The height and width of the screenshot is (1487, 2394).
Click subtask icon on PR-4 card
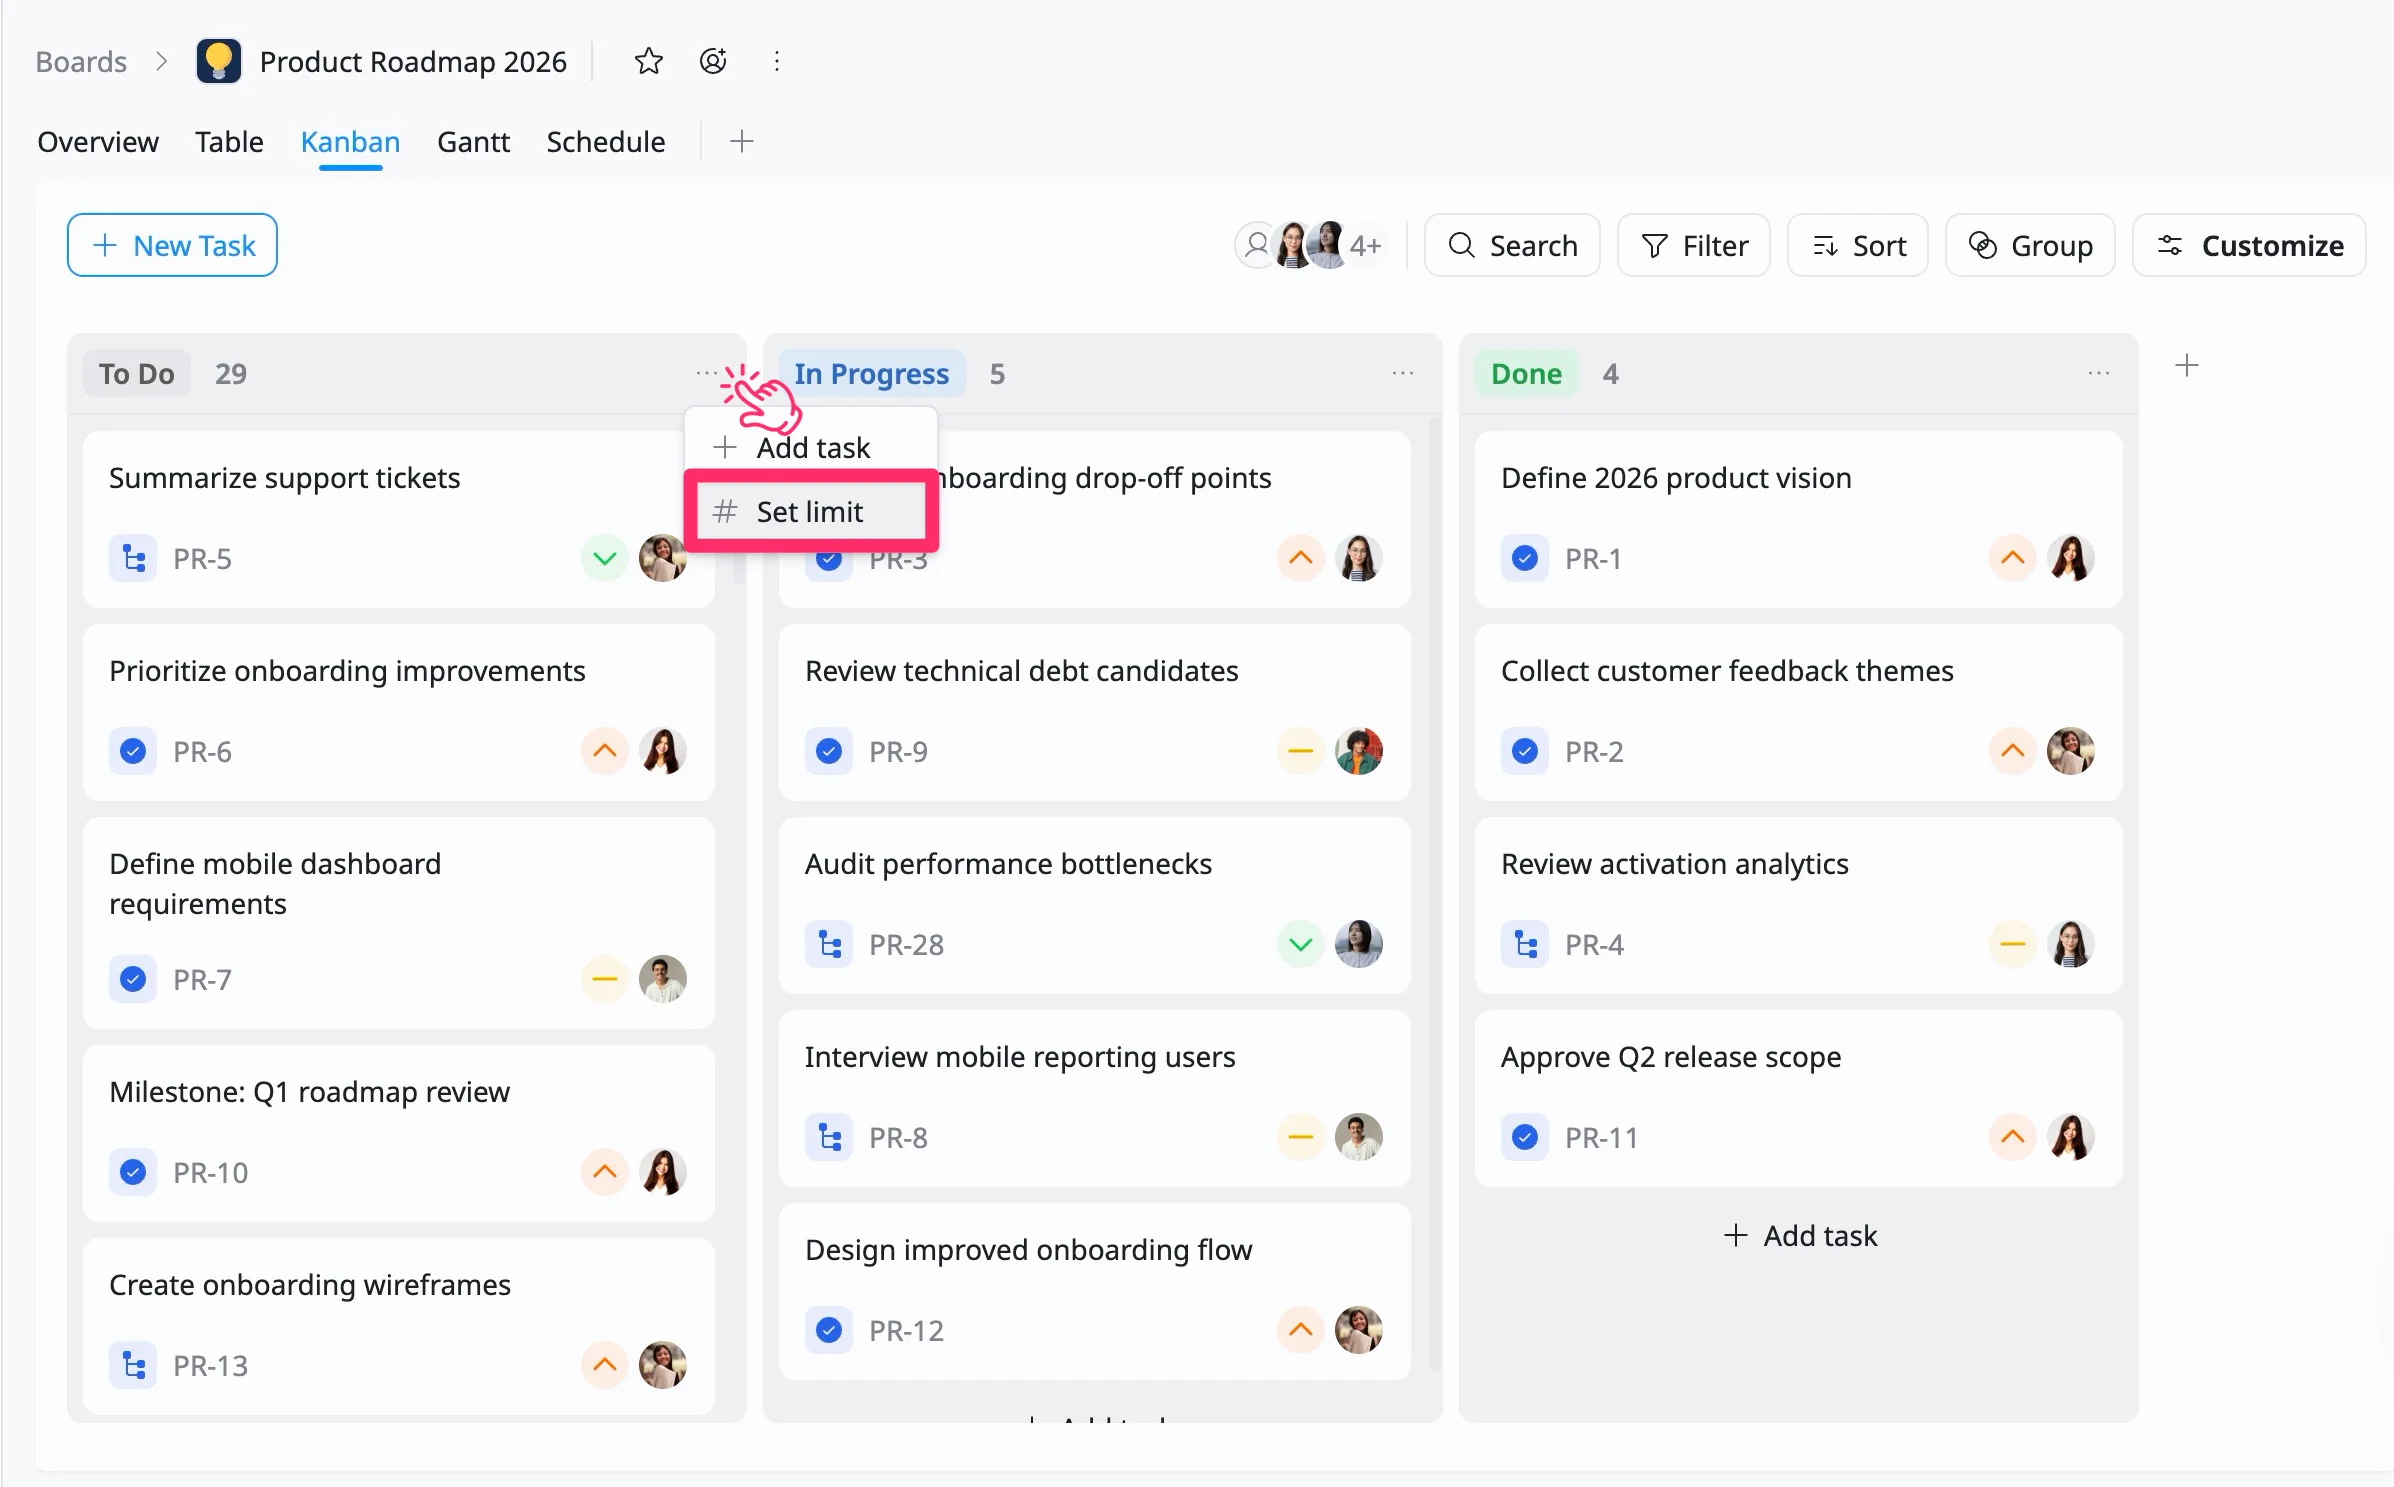[1525, 944]
